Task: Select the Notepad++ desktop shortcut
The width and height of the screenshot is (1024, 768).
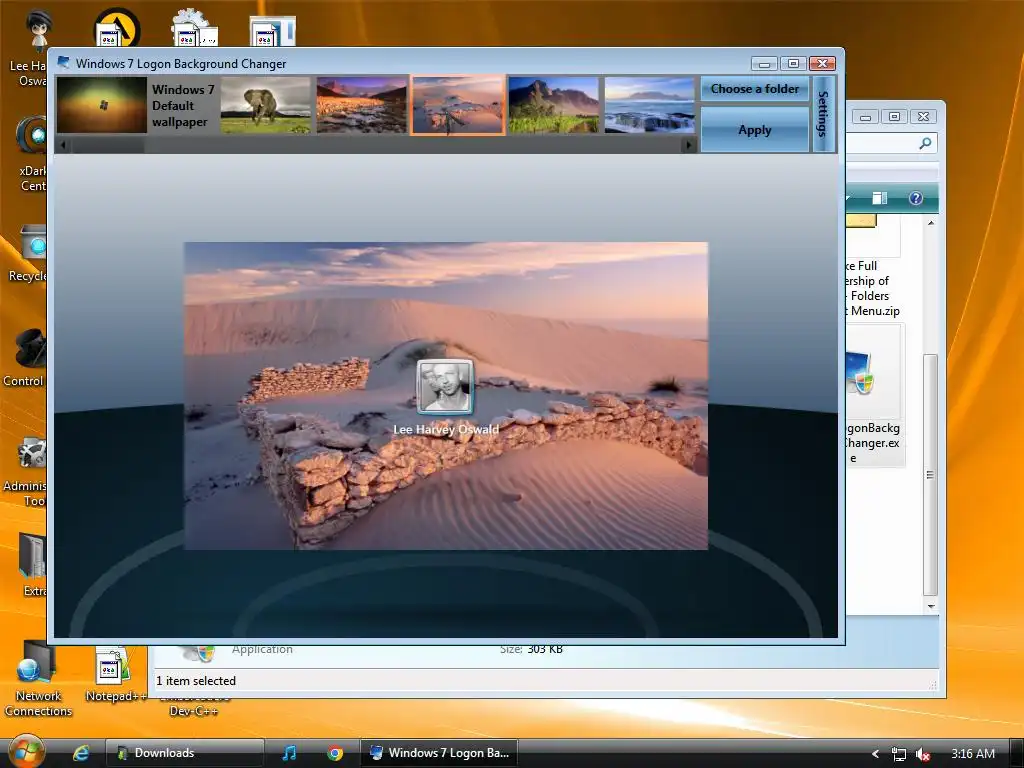Action: coord(113,674)
